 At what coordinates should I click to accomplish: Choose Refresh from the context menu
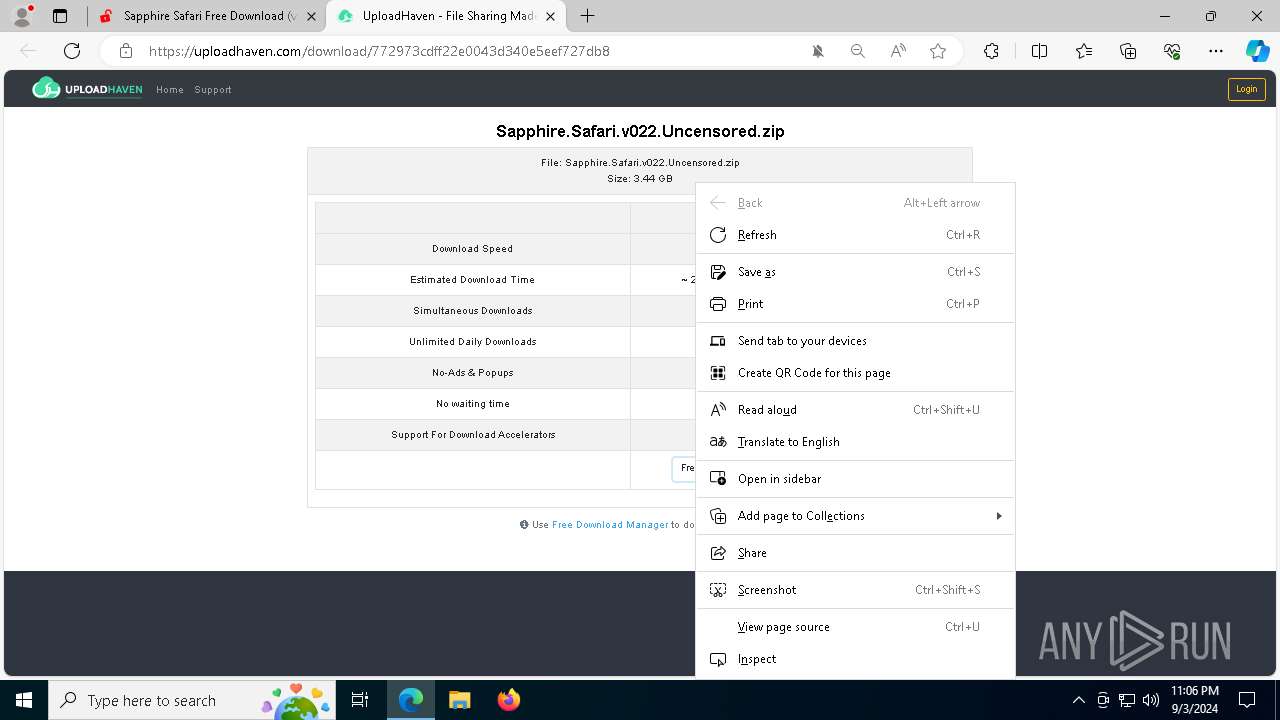pyautogui.click(x=855, y=235)
